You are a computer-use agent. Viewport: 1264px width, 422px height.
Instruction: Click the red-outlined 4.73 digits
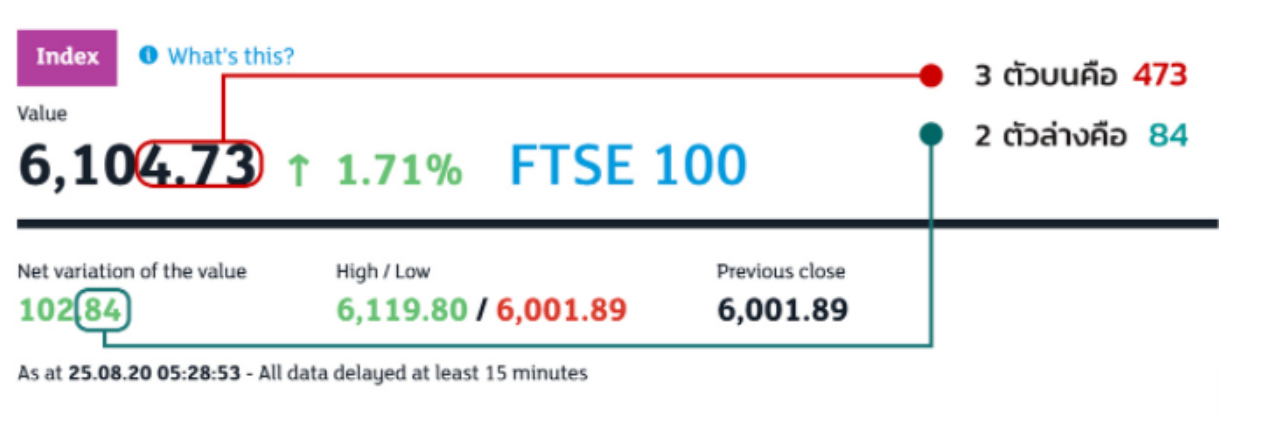pyautogui.click(x=200, y=165)
